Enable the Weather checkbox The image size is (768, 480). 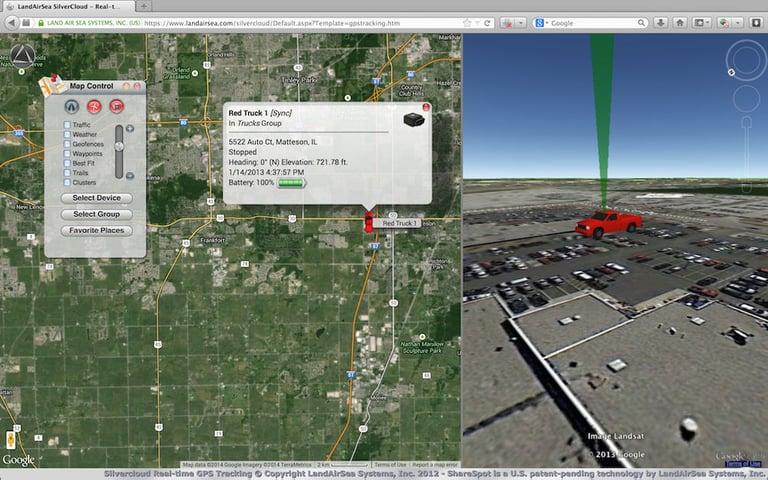click(x=67, y=134)
